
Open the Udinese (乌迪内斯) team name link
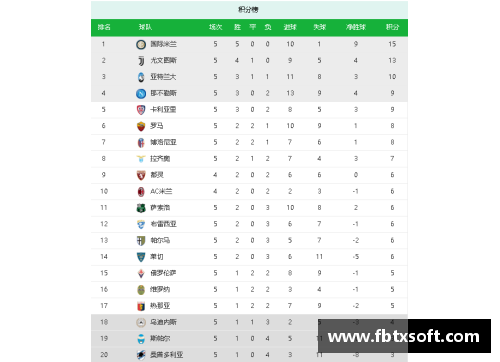[163, 322]
